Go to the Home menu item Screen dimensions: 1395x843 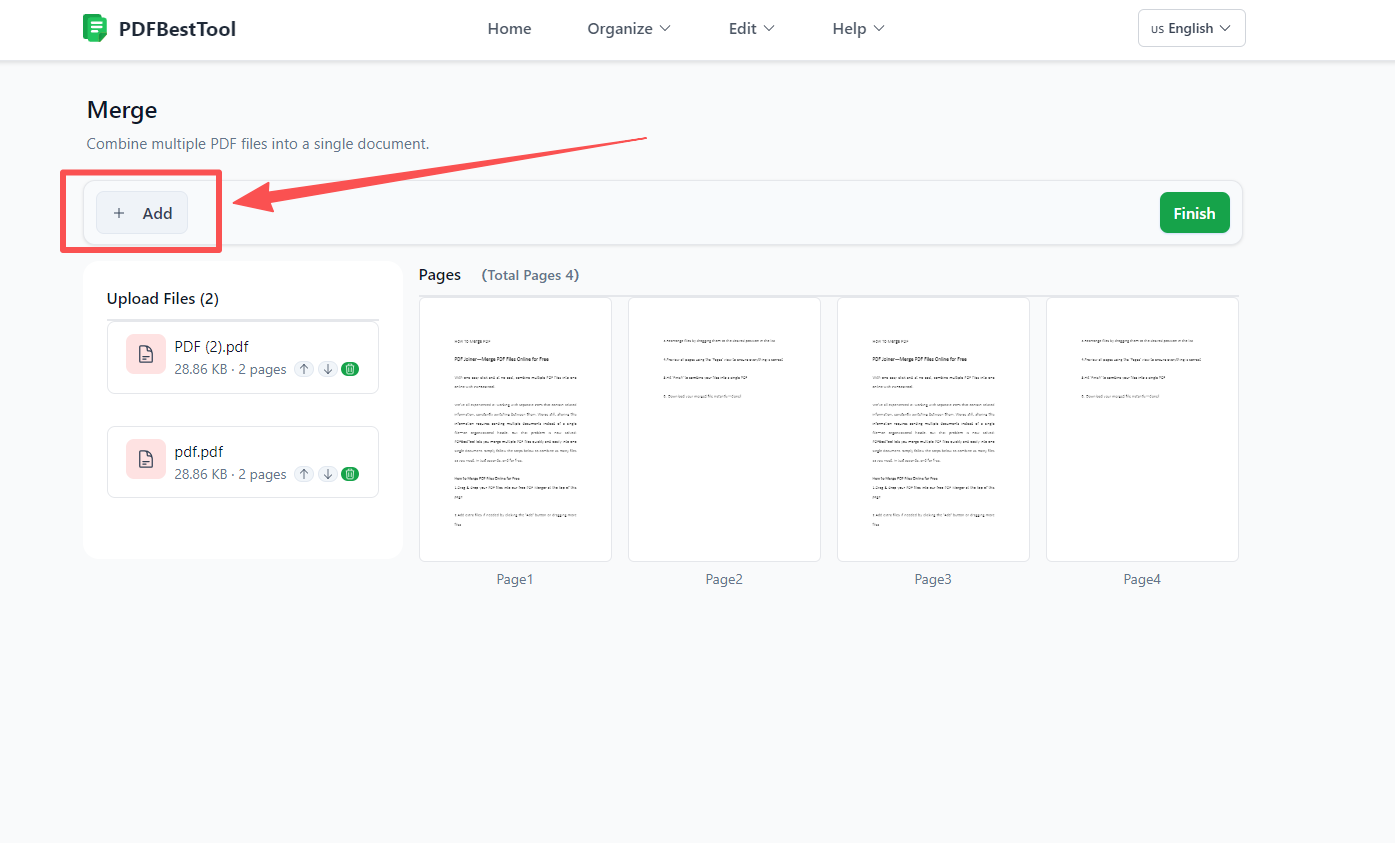point(509,28)
